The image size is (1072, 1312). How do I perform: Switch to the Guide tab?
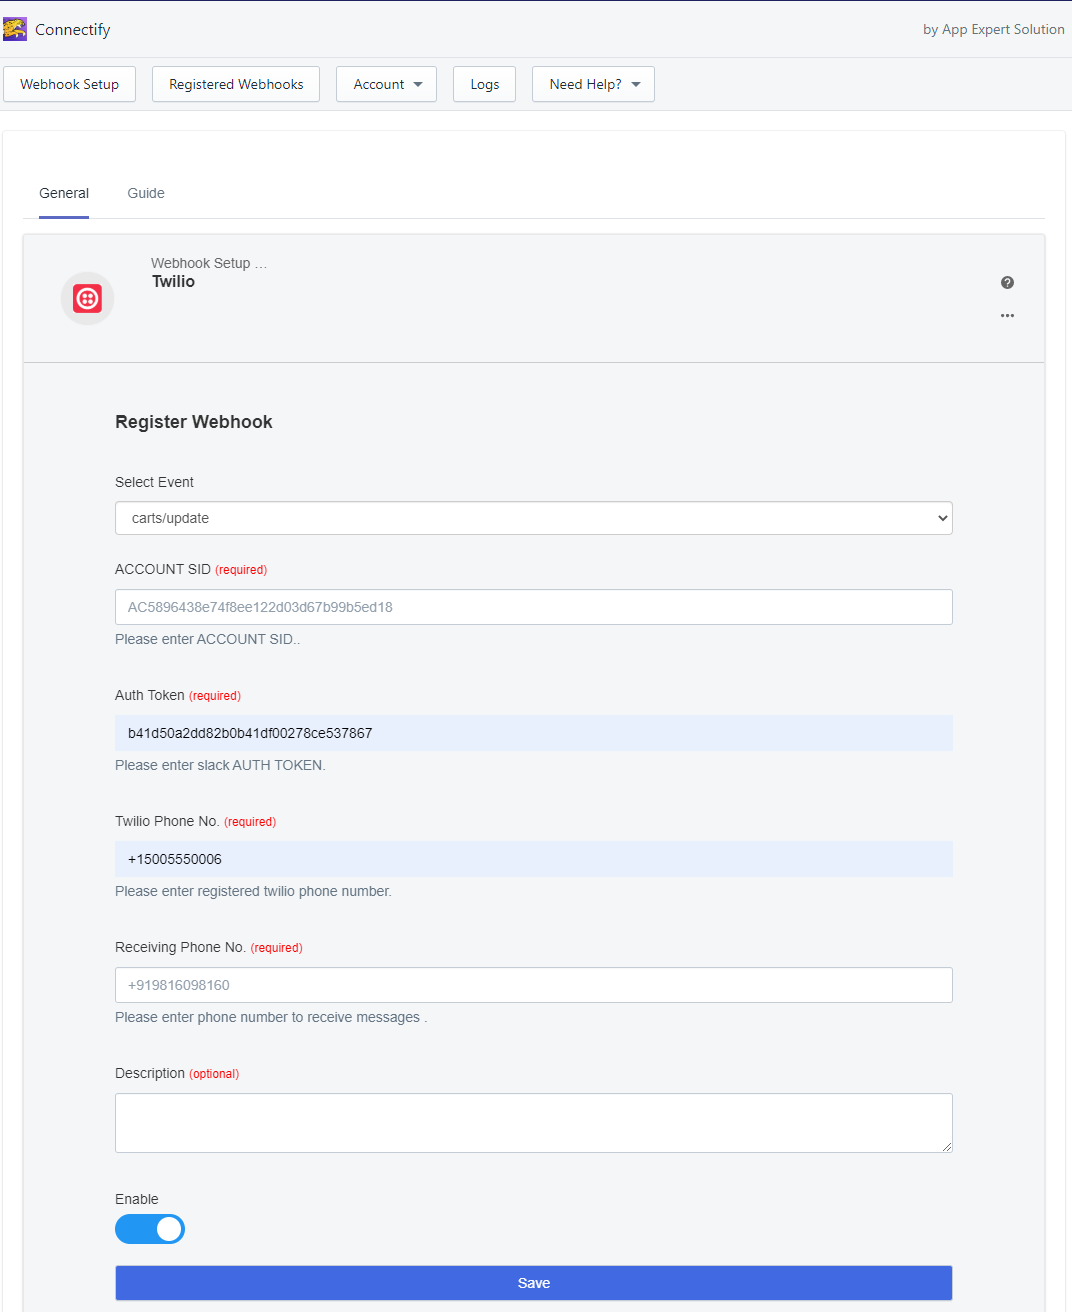coord(146,193)
